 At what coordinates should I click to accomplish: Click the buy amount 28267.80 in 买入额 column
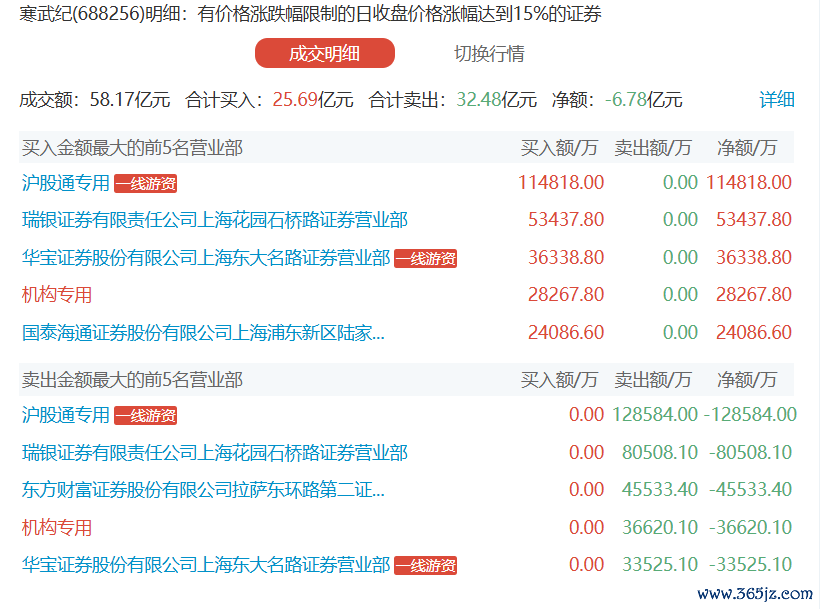566,294
